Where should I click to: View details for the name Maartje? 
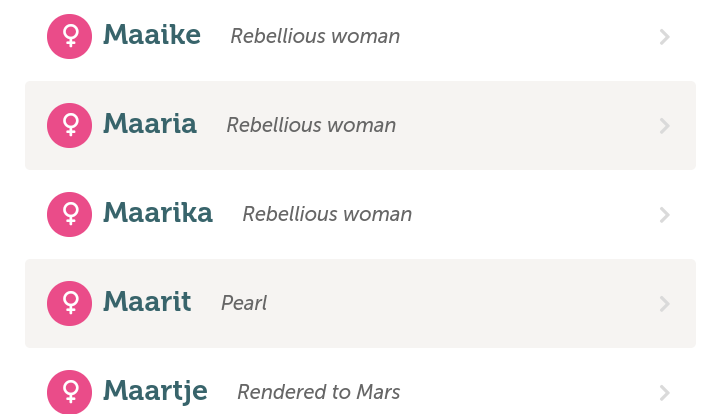155,392
